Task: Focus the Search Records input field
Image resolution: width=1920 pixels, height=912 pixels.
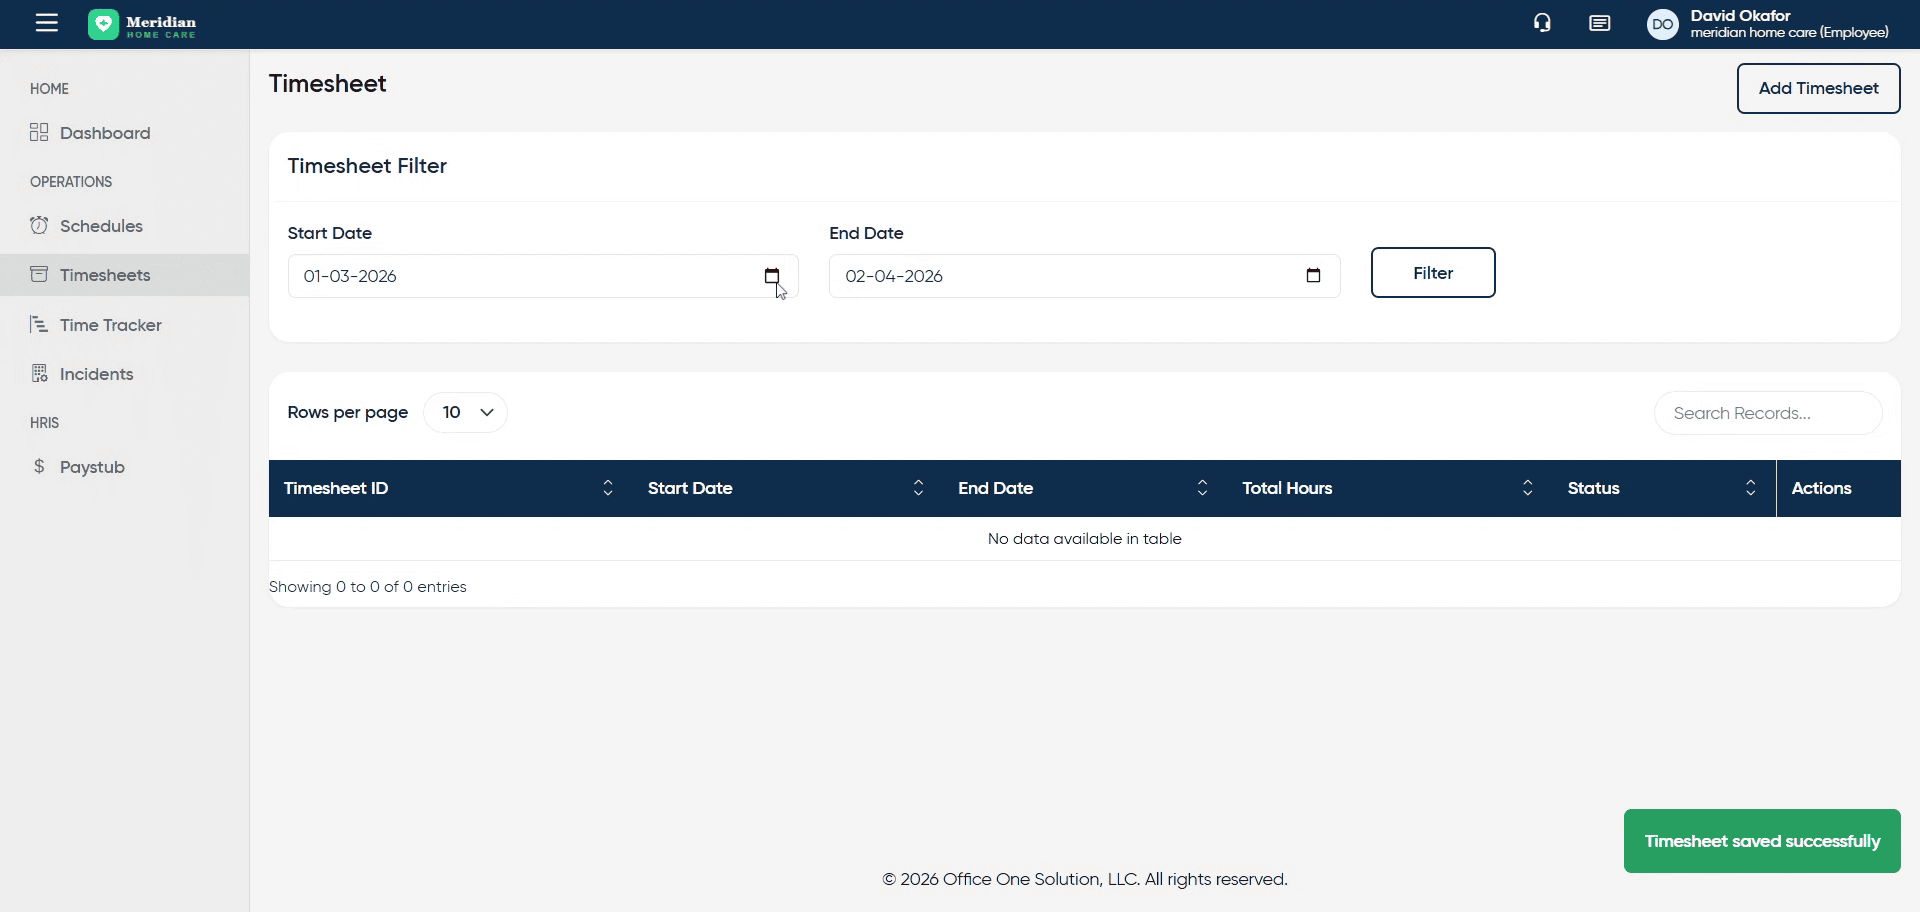Action: [x=1767, y=413]
